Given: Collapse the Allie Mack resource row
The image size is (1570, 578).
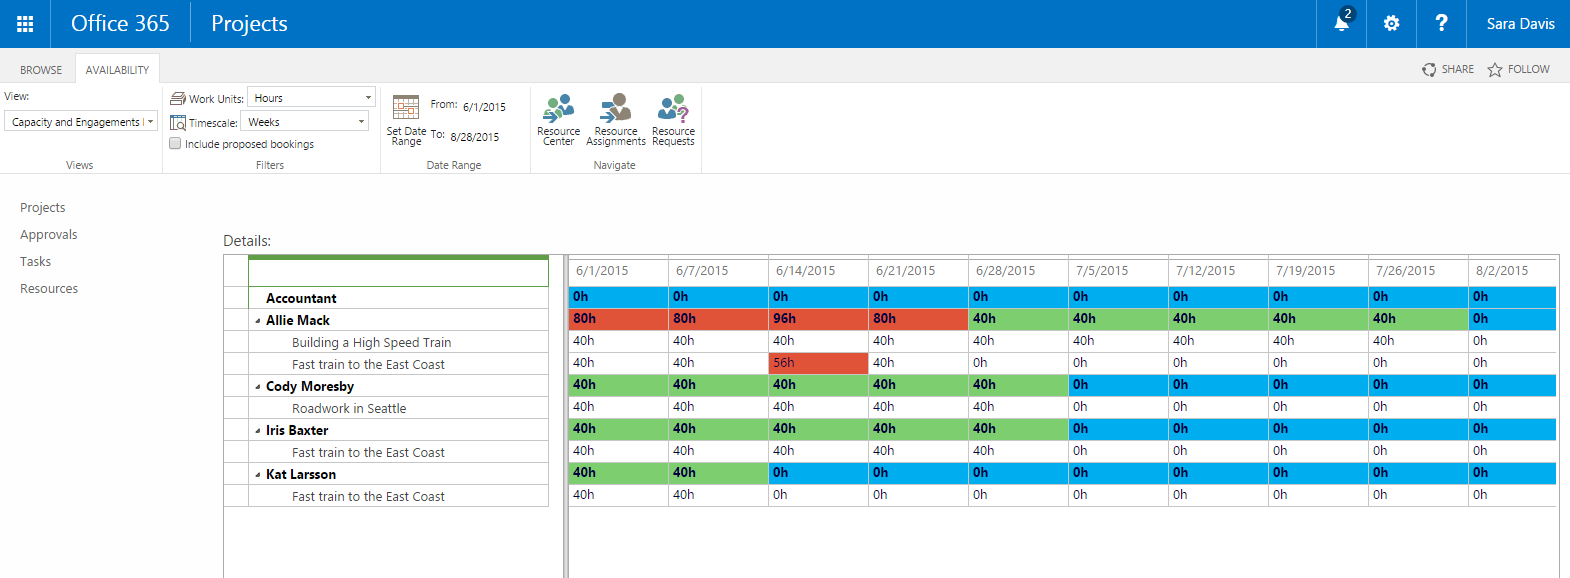Looking at the screenshot, I should point(258,321).
